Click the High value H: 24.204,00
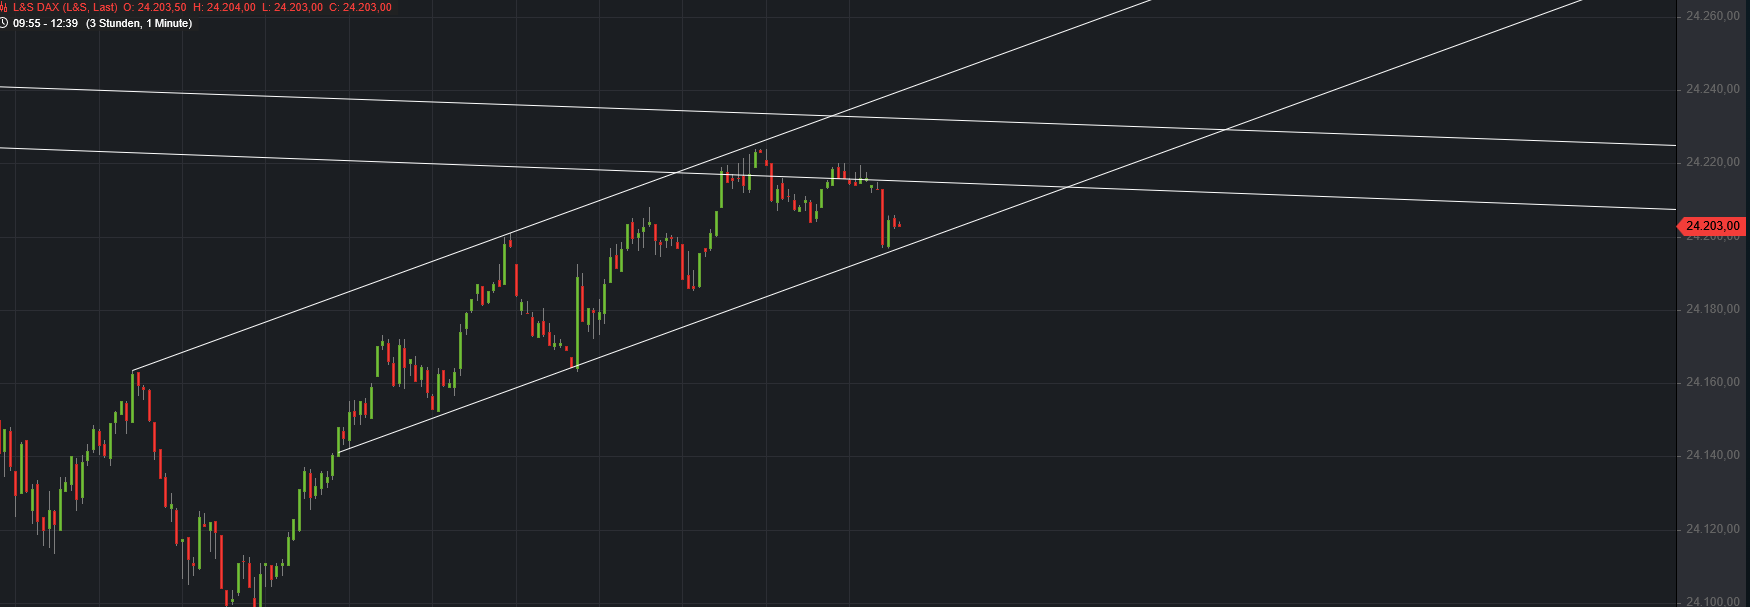The image size is (1750, 607). tap(224, 7)
